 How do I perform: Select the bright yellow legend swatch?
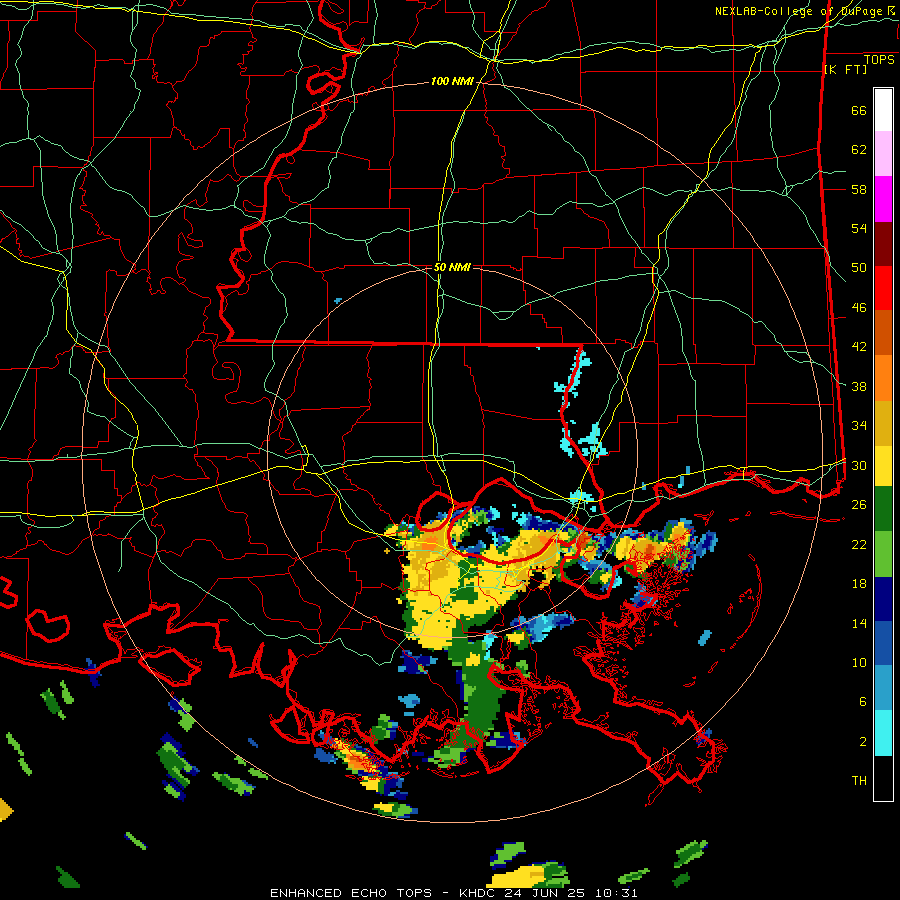click(883, 465)
